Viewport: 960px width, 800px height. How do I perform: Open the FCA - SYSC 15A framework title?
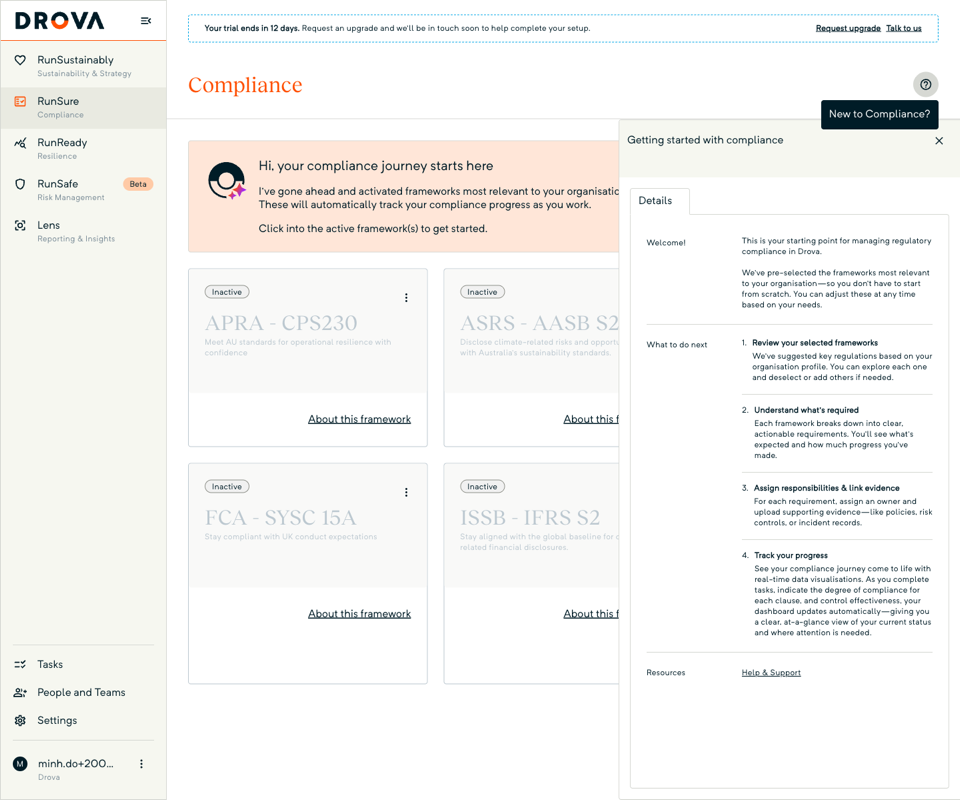coord(280,518)
